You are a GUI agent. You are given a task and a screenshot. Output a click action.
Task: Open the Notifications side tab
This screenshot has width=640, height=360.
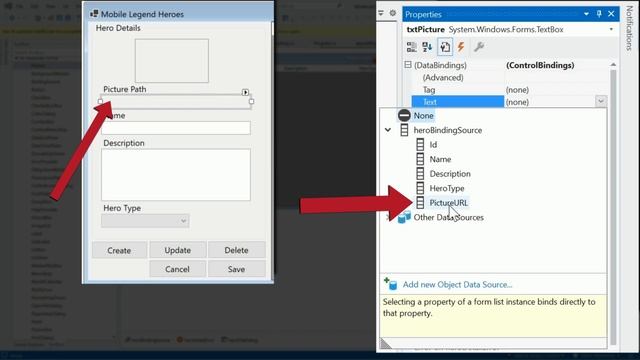[629, 28]
